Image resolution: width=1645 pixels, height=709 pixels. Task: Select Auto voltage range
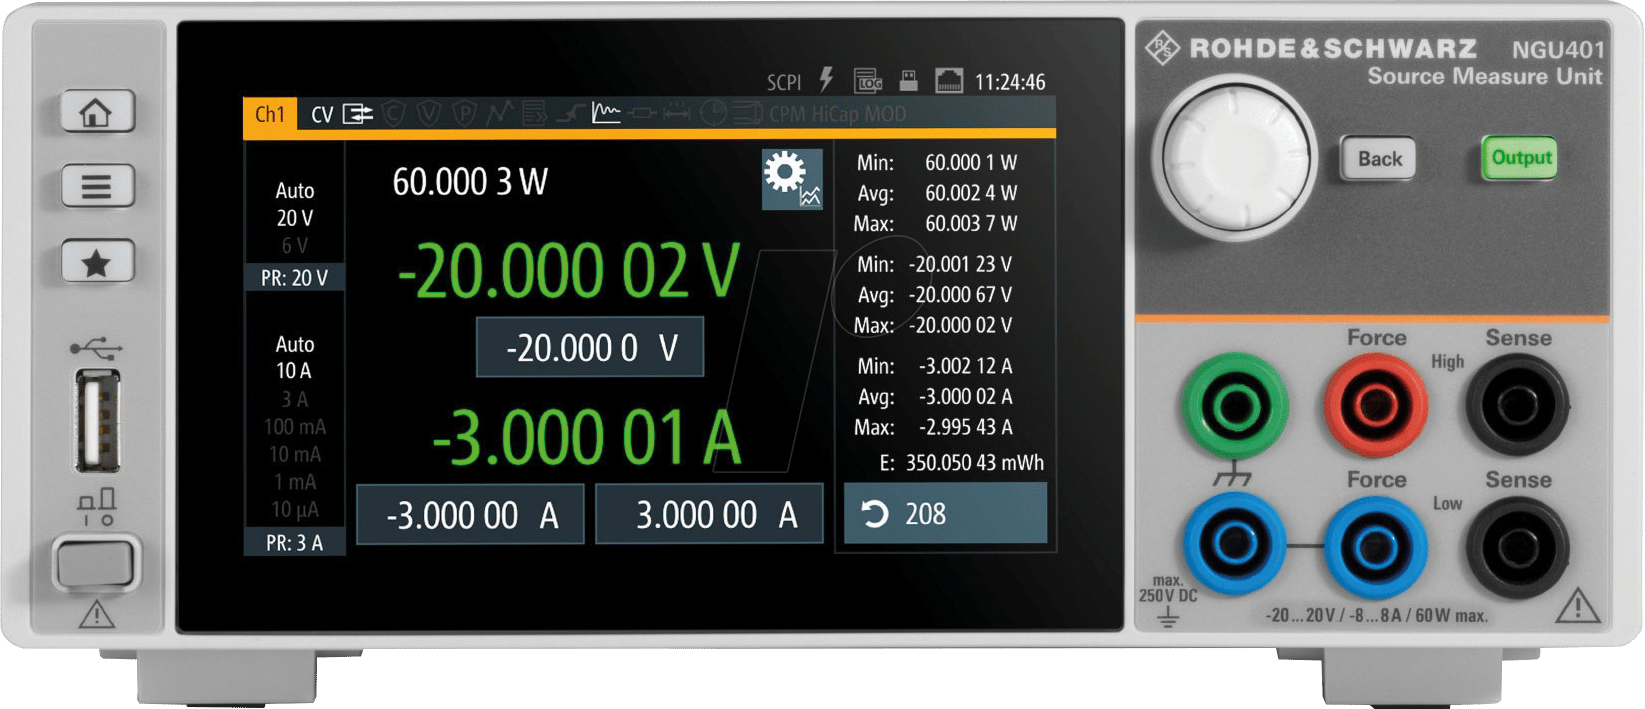click(x=295, y=191)
